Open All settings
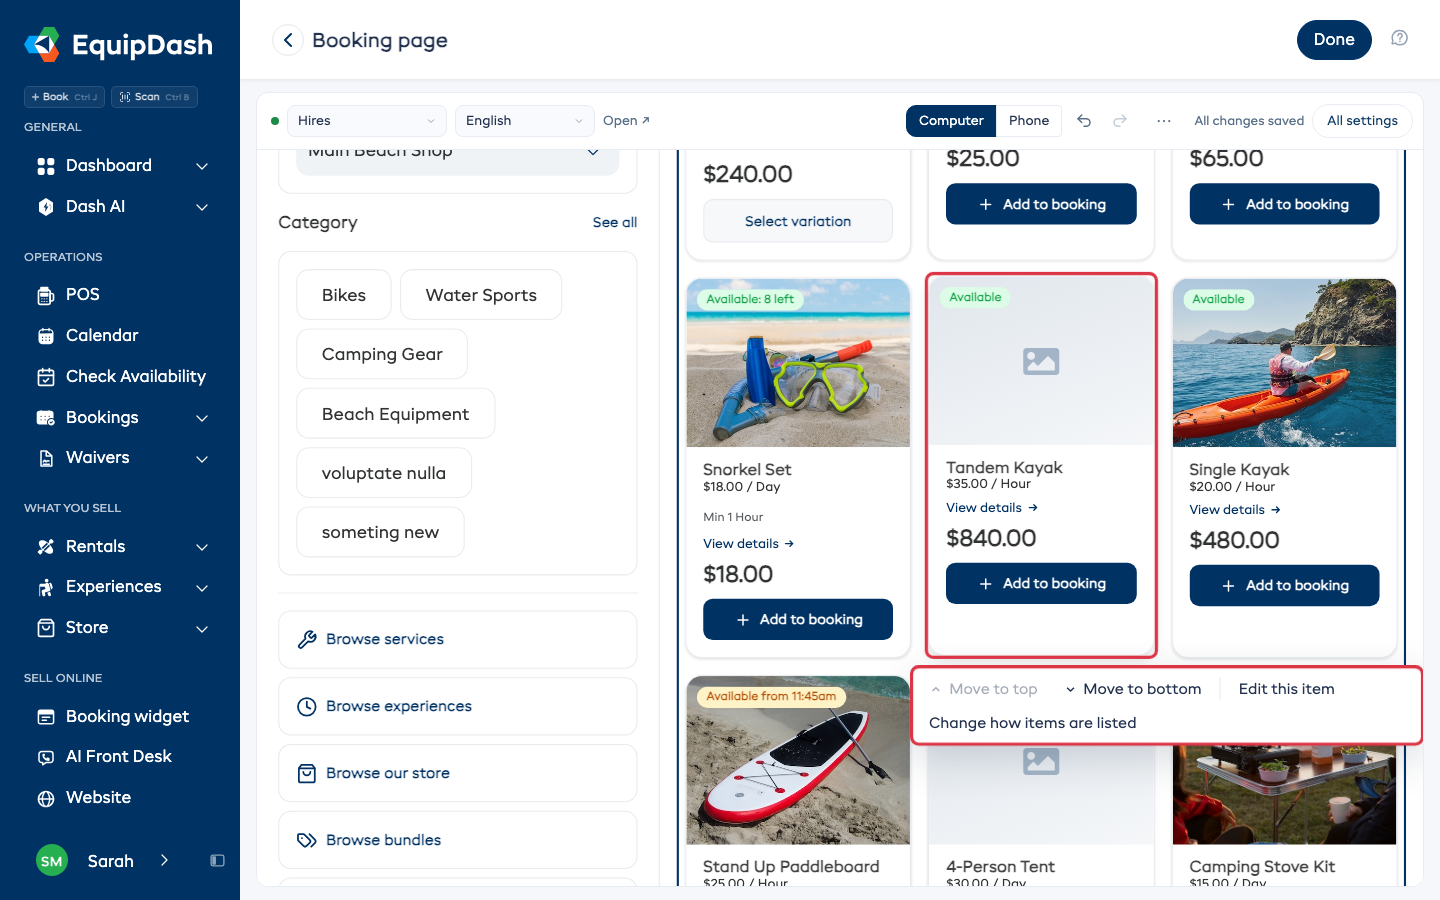Image resolution: width=1440 pixels, height=900 pixels. (x=1362, y=120)
